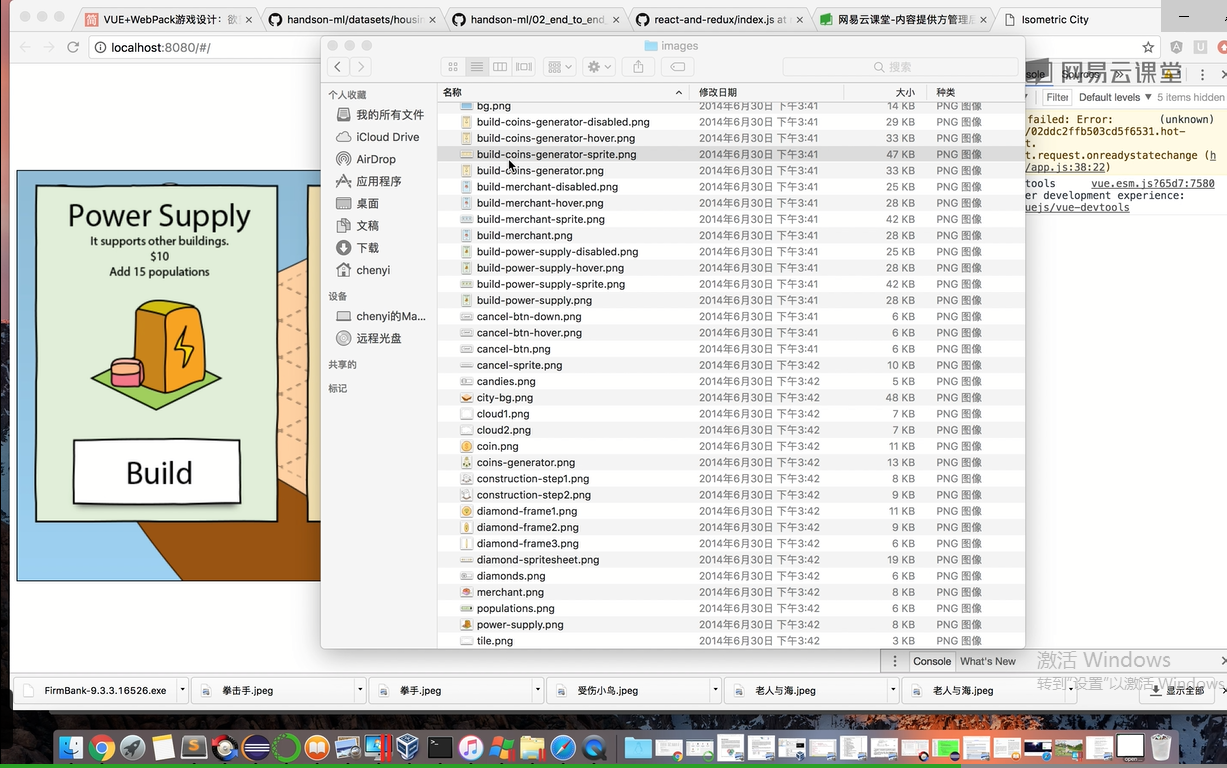Click the Finder search field
Viewport: 1227px width, 768px height.
[899, 67]
